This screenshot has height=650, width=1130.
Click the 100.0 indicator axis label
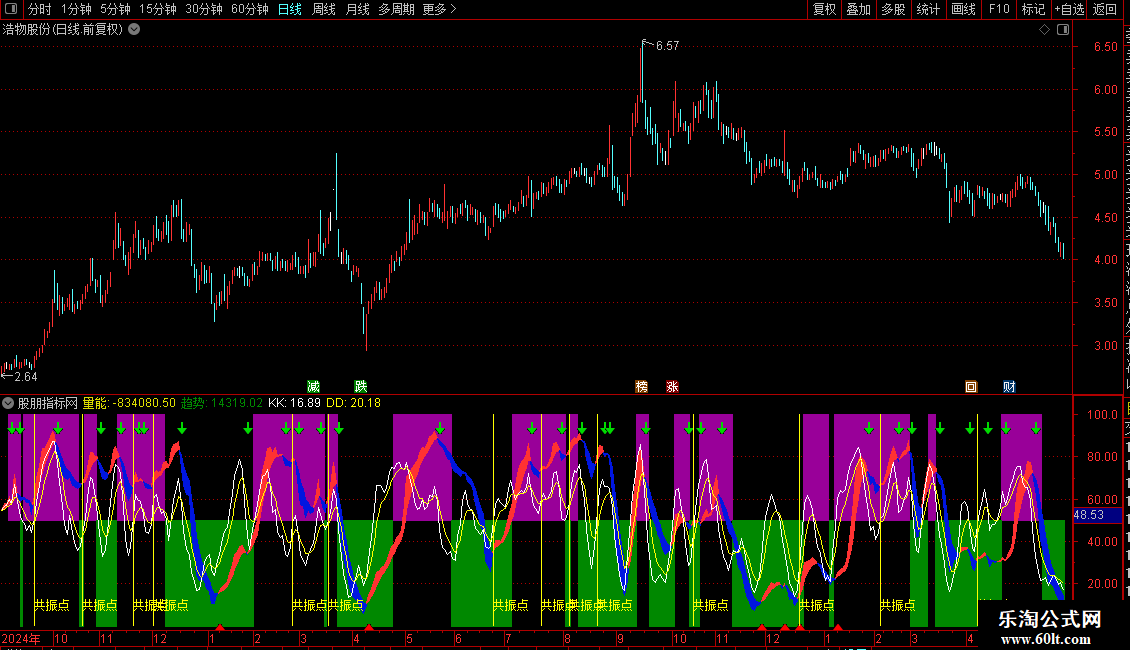click(x=1103, y=414)
